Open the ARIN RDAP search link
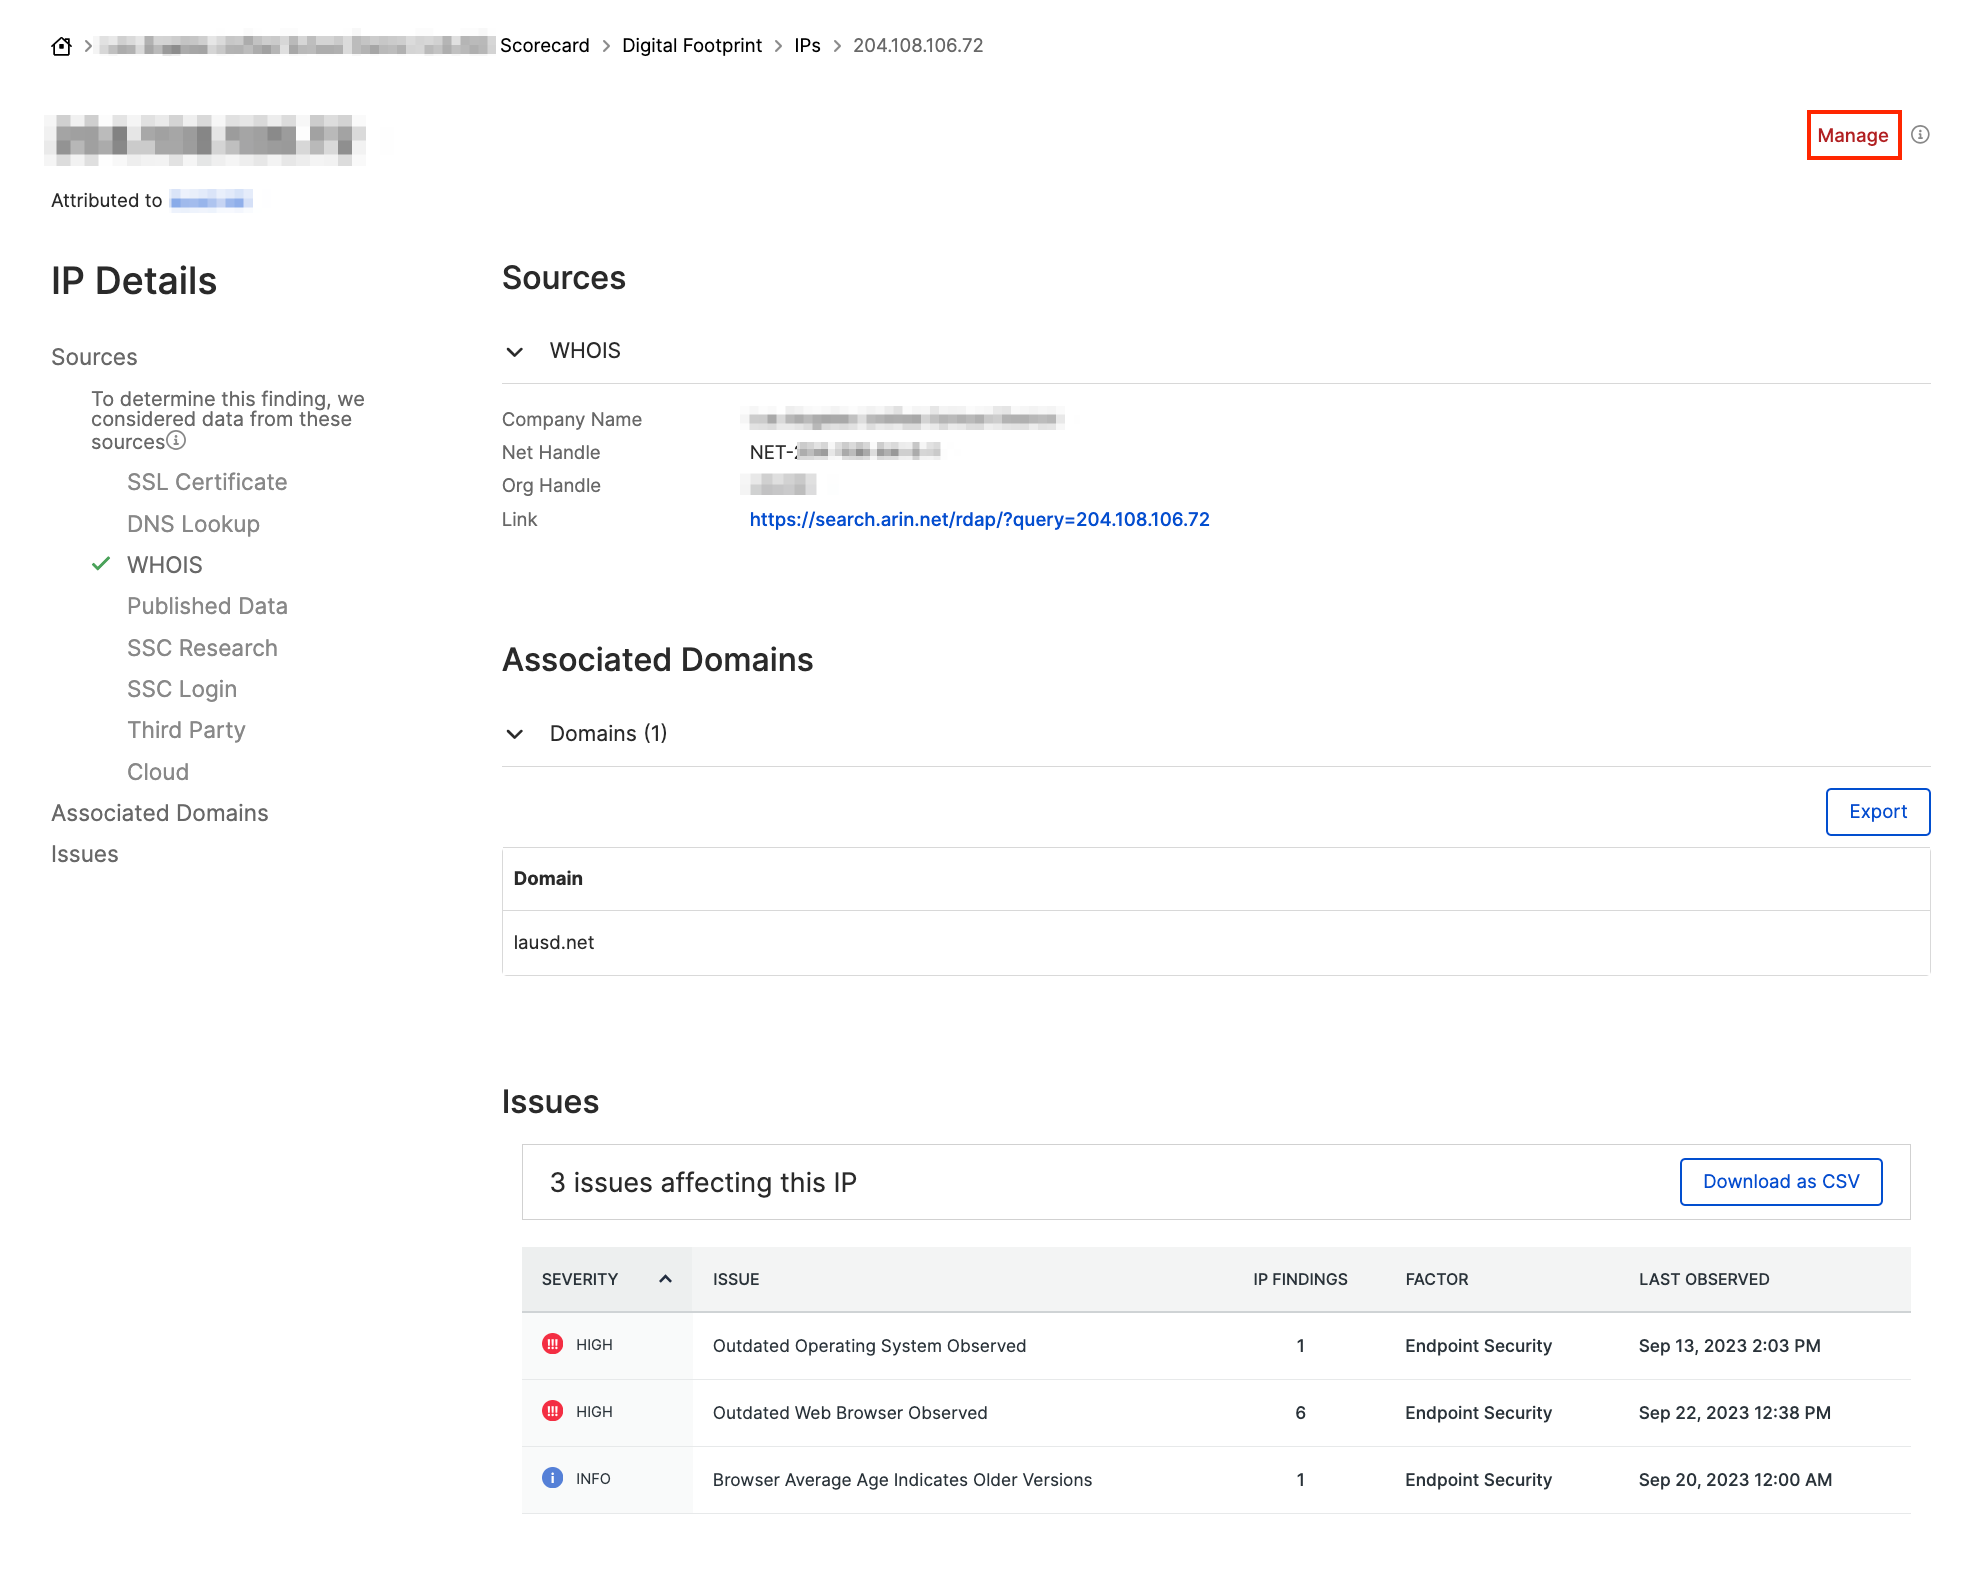This screenshot has width=1986, height=1586. [979, 519]
